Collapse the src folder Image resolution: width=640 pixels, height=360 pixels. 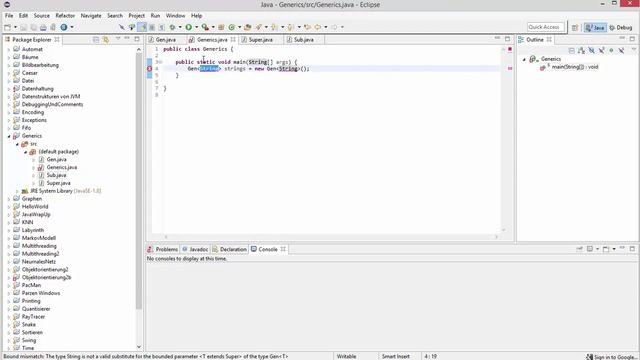coord(17,144)
